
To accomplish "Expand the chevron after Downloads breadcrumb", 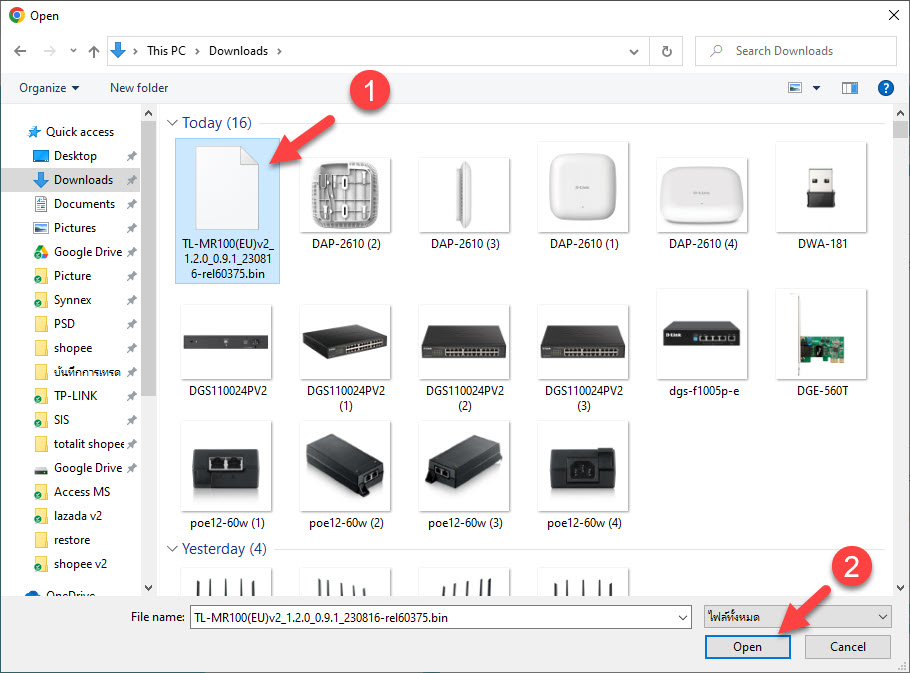I will [279, 52].
